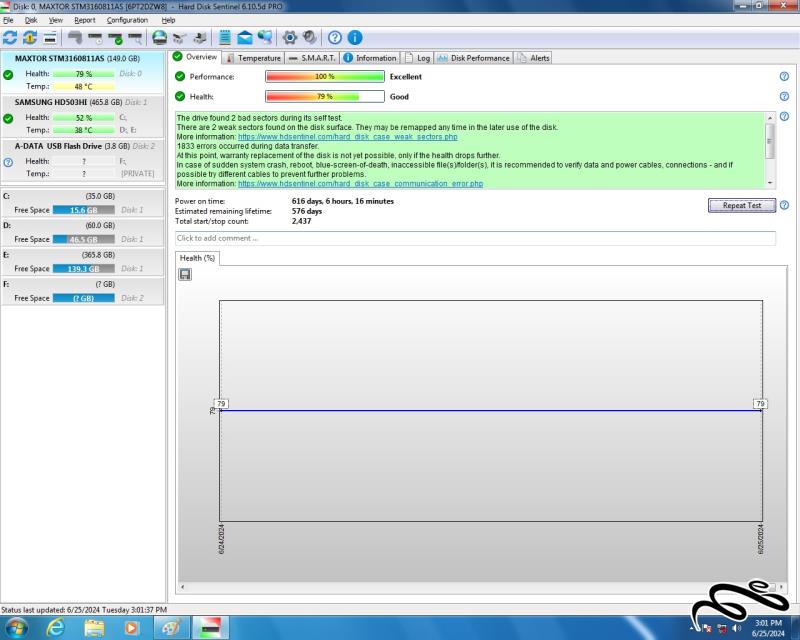Click the unknown status icon for A-DATA drive
Image resolution: width=800 pixels, height=640 pixels.
tap(8, 163)
